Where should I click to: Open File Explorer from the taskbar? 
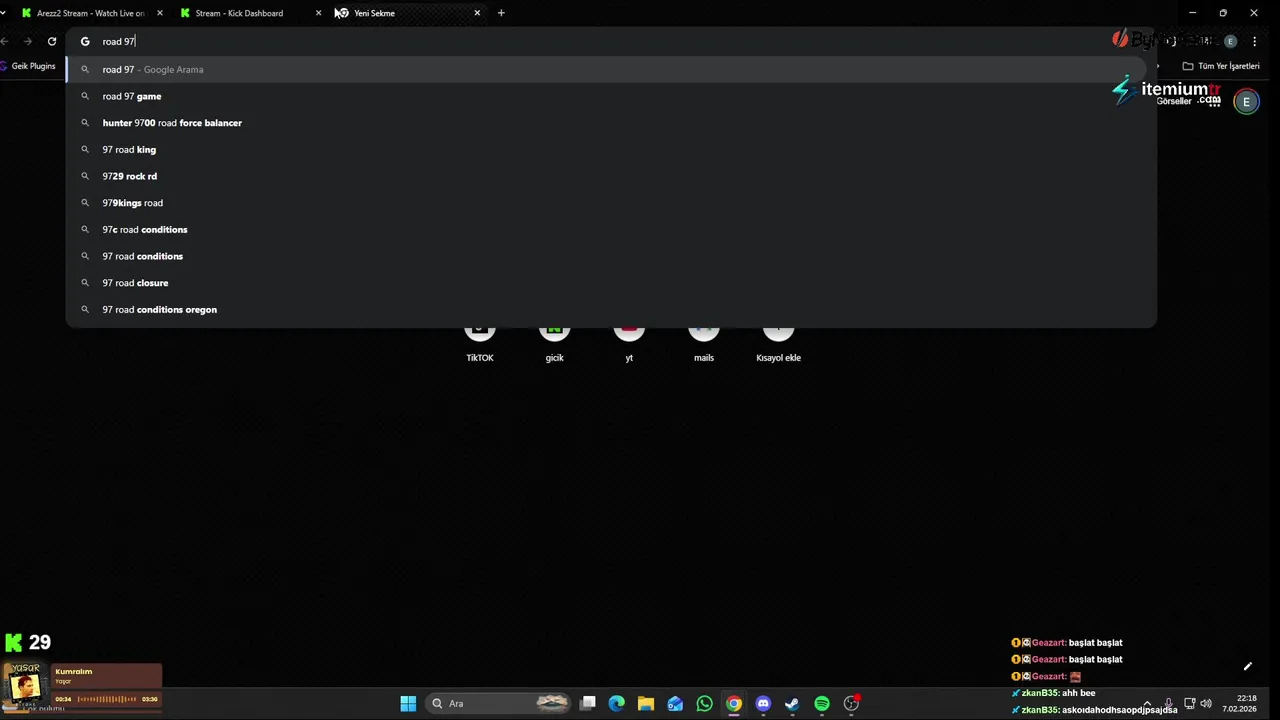[x=646, y=703]
